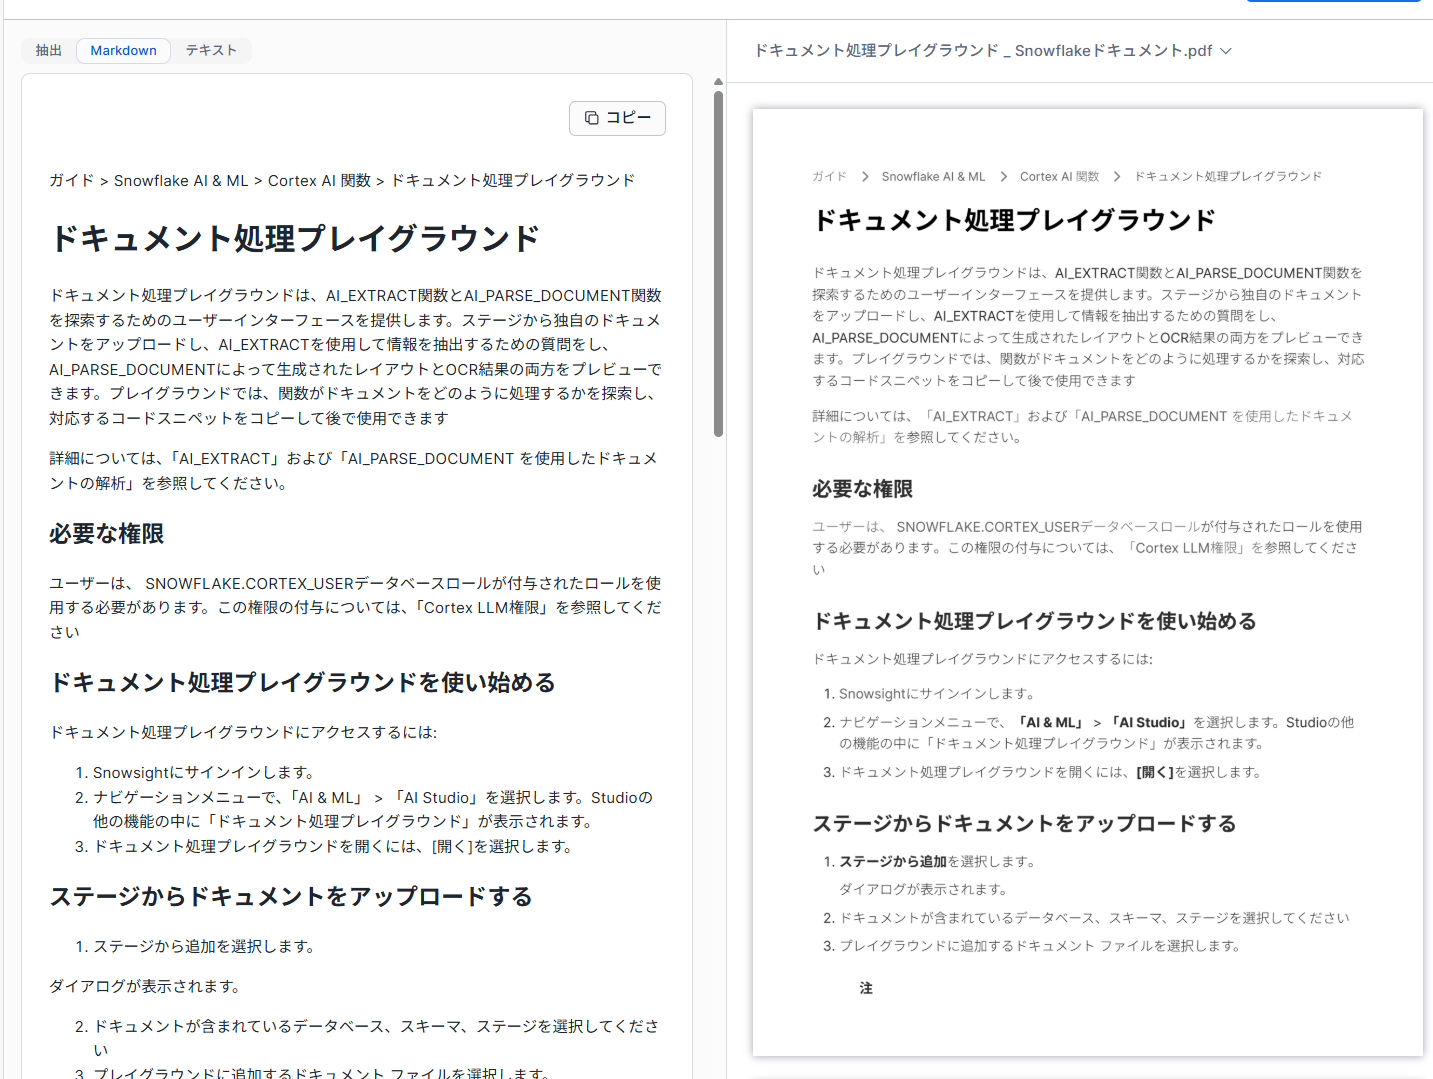The height and width of the screenshot is (1079, 1433).
Task: Click the main title ドキュメント処理プレイグラウンド in Markdown panel
Action: point(295,239)
